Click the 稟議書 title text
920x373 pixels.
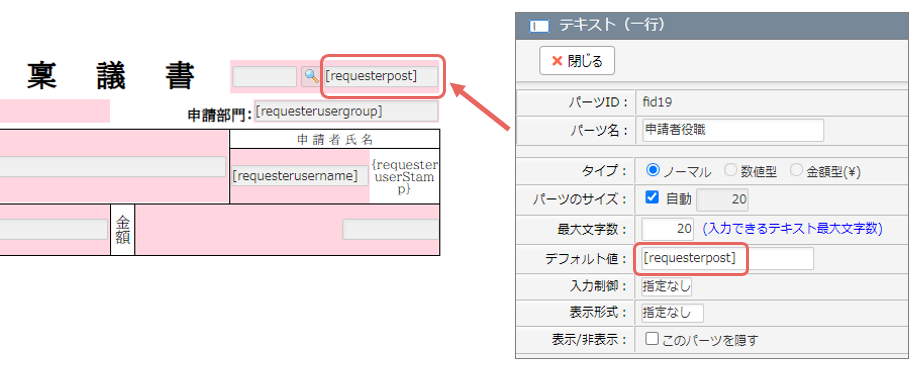click(x=111, y=76)
